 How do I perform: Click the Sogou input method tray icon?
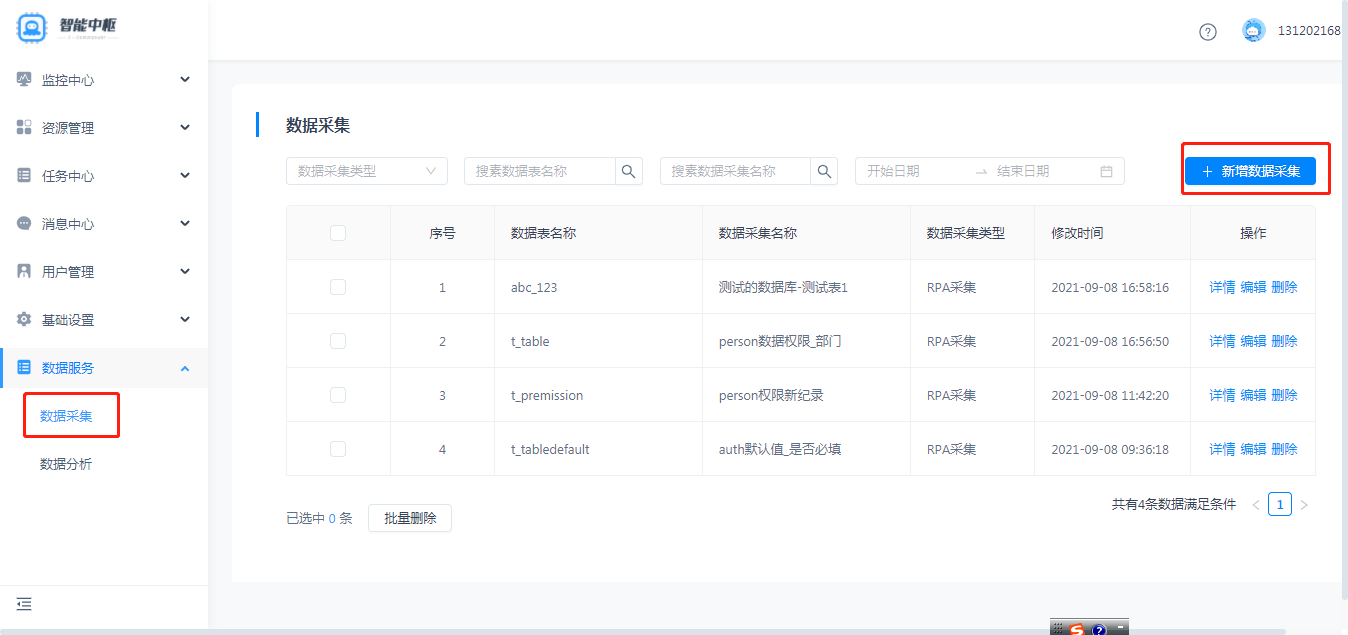(x=1077, y=629)
